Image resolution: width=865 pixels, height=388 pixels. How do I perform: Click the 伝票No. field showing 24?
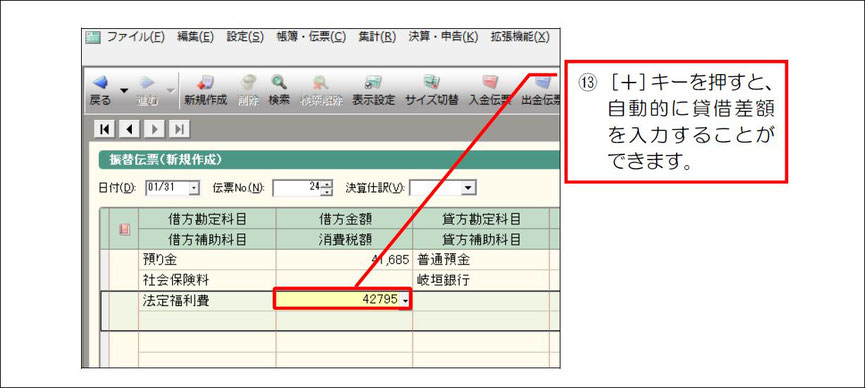[x=297, y=188]
